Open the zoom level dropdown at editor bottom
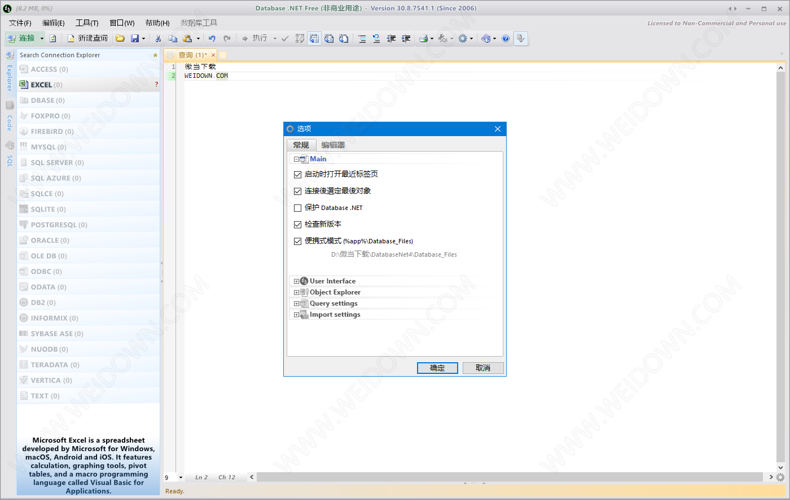The height and width of the screenshot is (500, 790). [181, 477]
